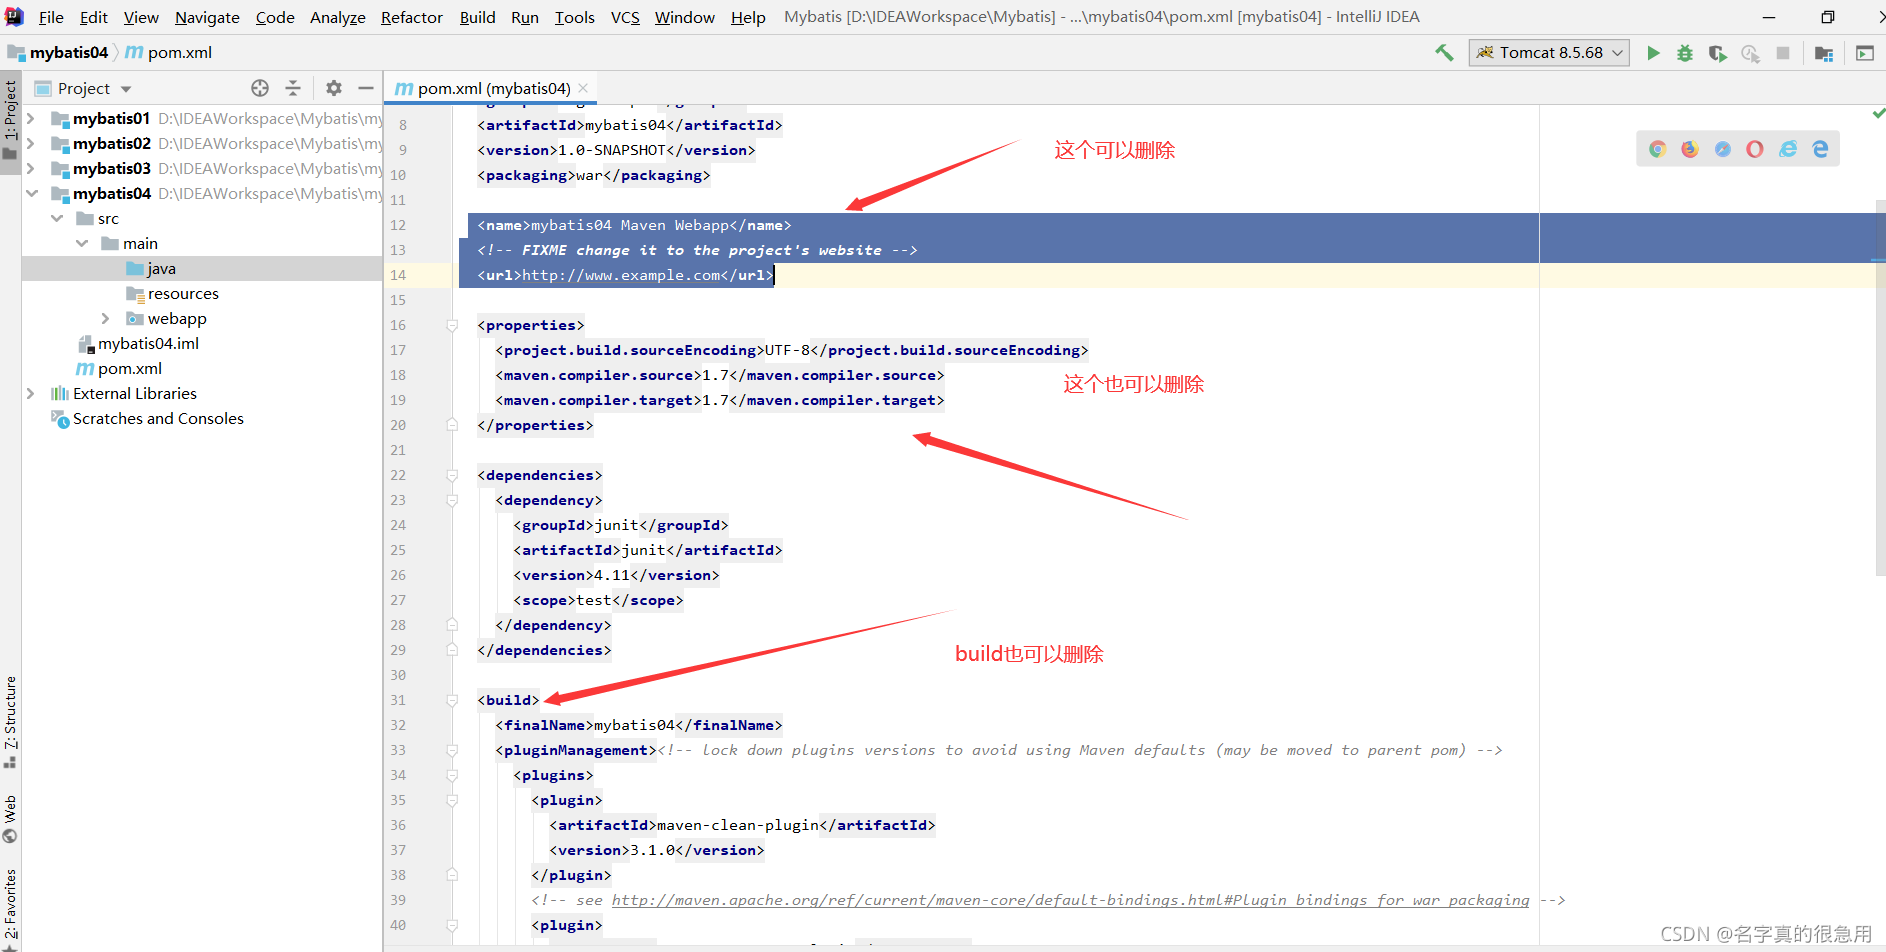Click the editor vertical scrollbar thumb
Screen dimensions: 1886x952
pyautogui.click(x=1881, y=390)
